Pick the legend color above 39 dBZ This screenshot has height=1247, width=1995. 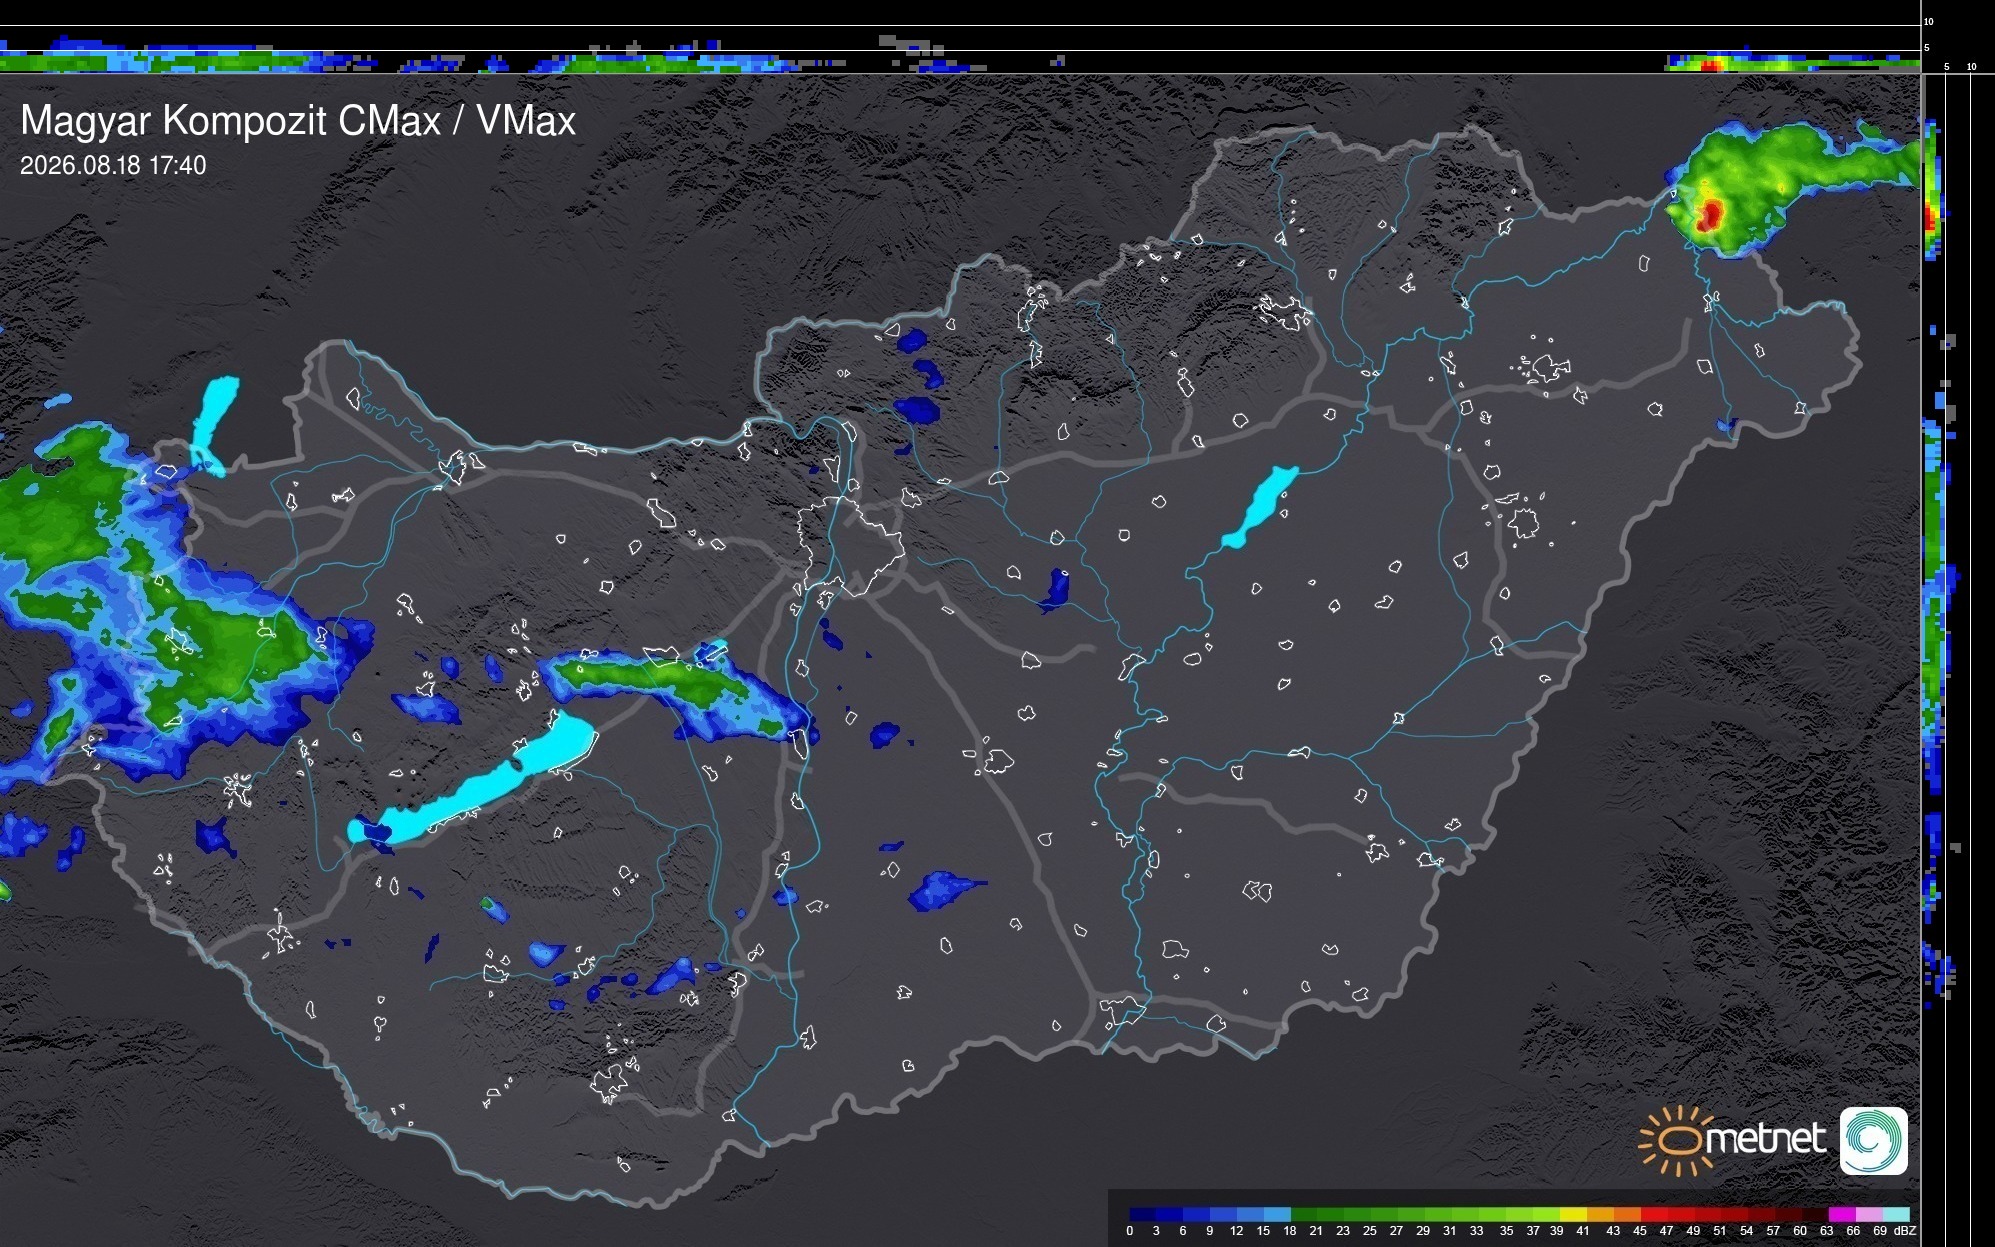click(1573, 1214)
